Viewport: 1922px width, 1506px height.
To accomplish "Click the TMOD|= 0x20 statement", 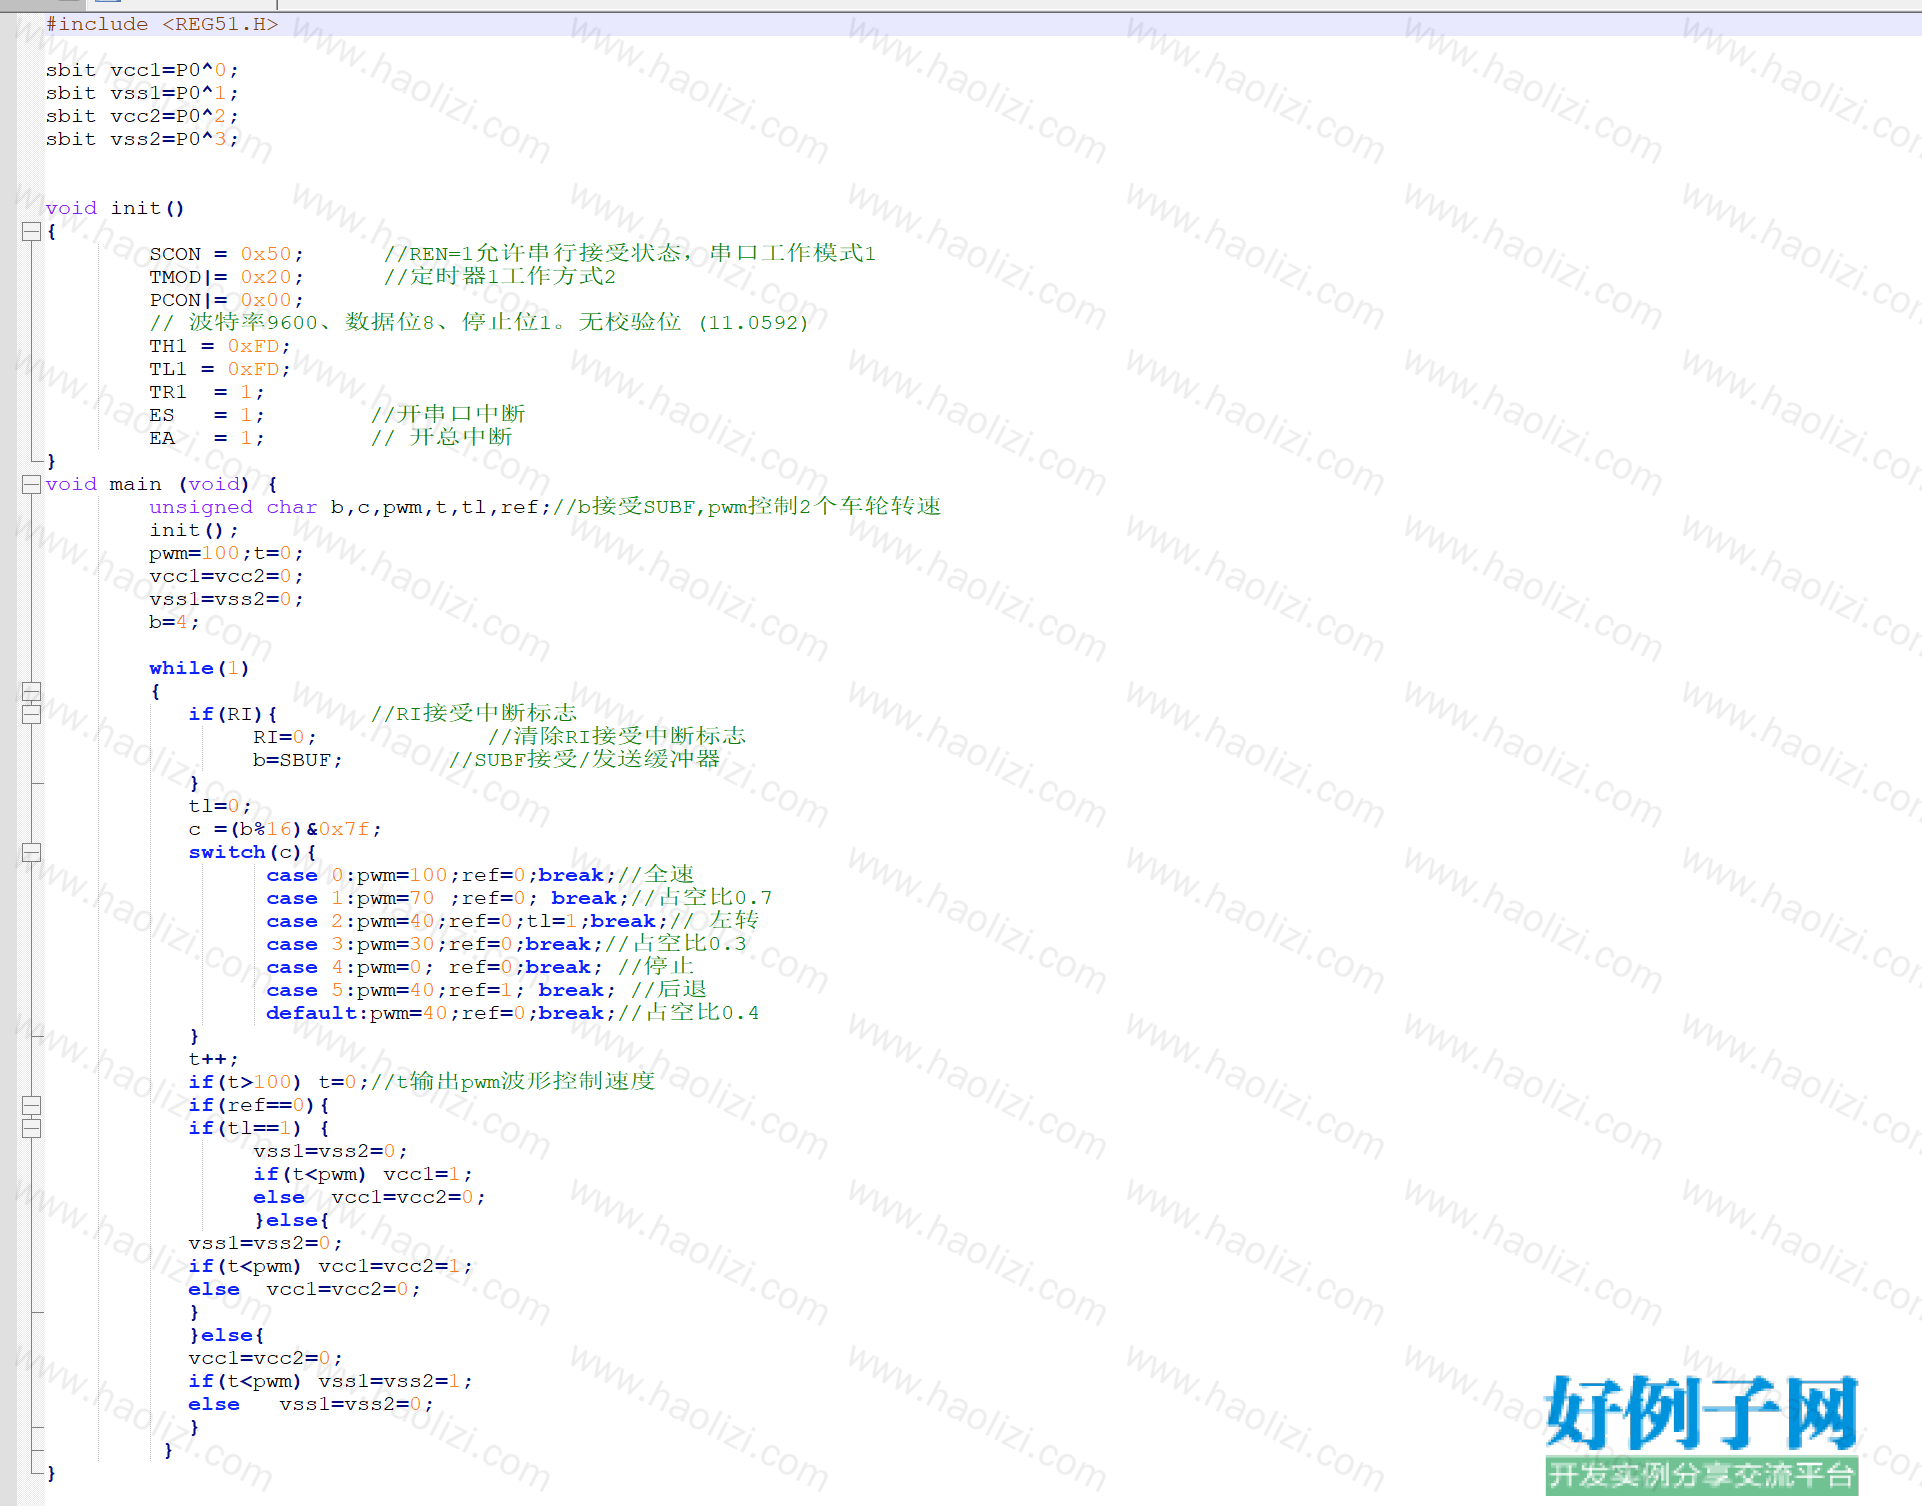I will click(226, 277).
